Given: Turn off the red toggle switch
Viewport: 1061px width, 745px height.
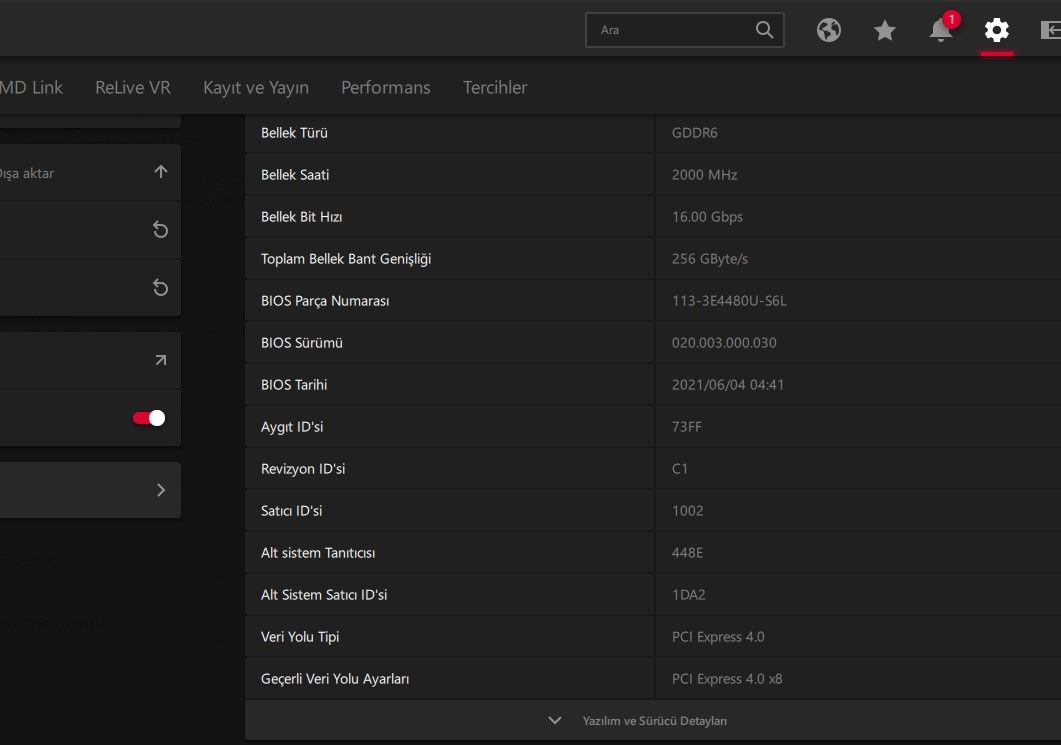Looking at the screenshot, I should click(149, 418).
